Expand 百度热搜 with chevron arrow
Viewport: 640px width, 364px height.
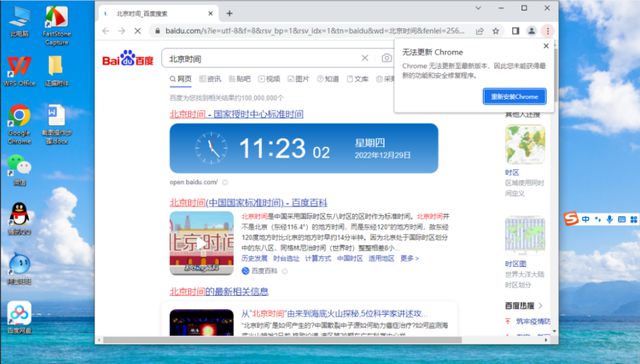point(540,305)
